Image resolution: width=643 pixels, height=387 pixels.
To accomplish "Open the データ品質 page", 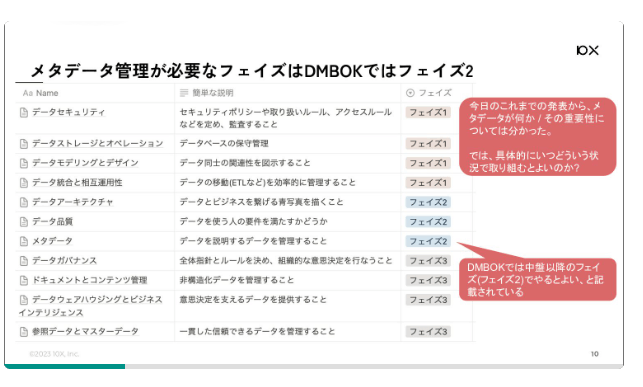I will point(52,222).
